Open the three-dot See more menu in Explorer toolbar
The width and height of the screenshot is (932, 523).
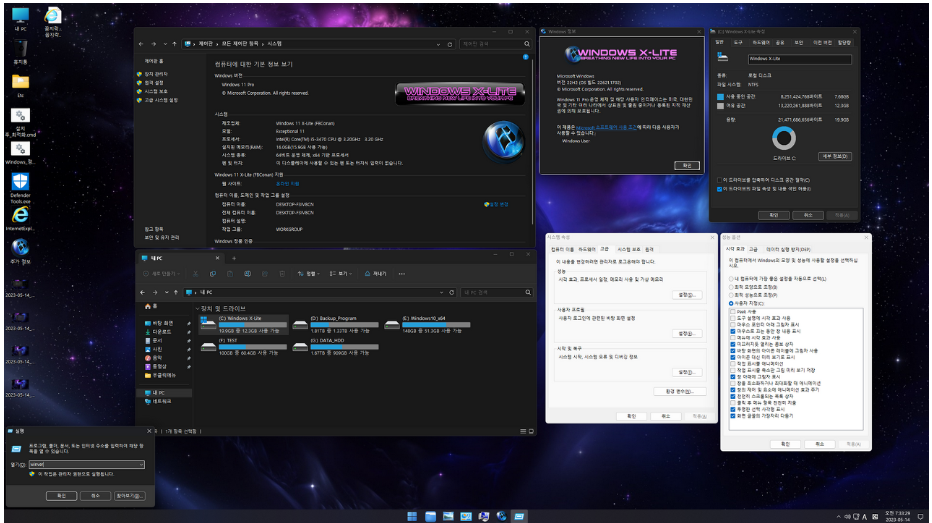tap(402, 274)
